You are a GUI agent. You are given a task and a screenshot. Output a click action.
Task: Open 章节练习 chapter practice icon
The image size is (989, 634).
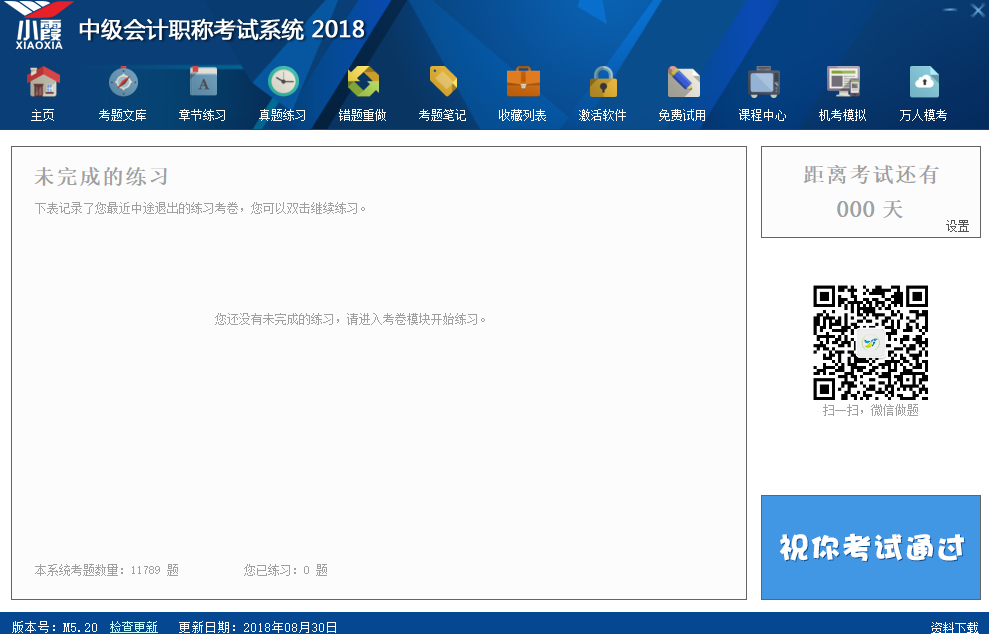[202, 93]
